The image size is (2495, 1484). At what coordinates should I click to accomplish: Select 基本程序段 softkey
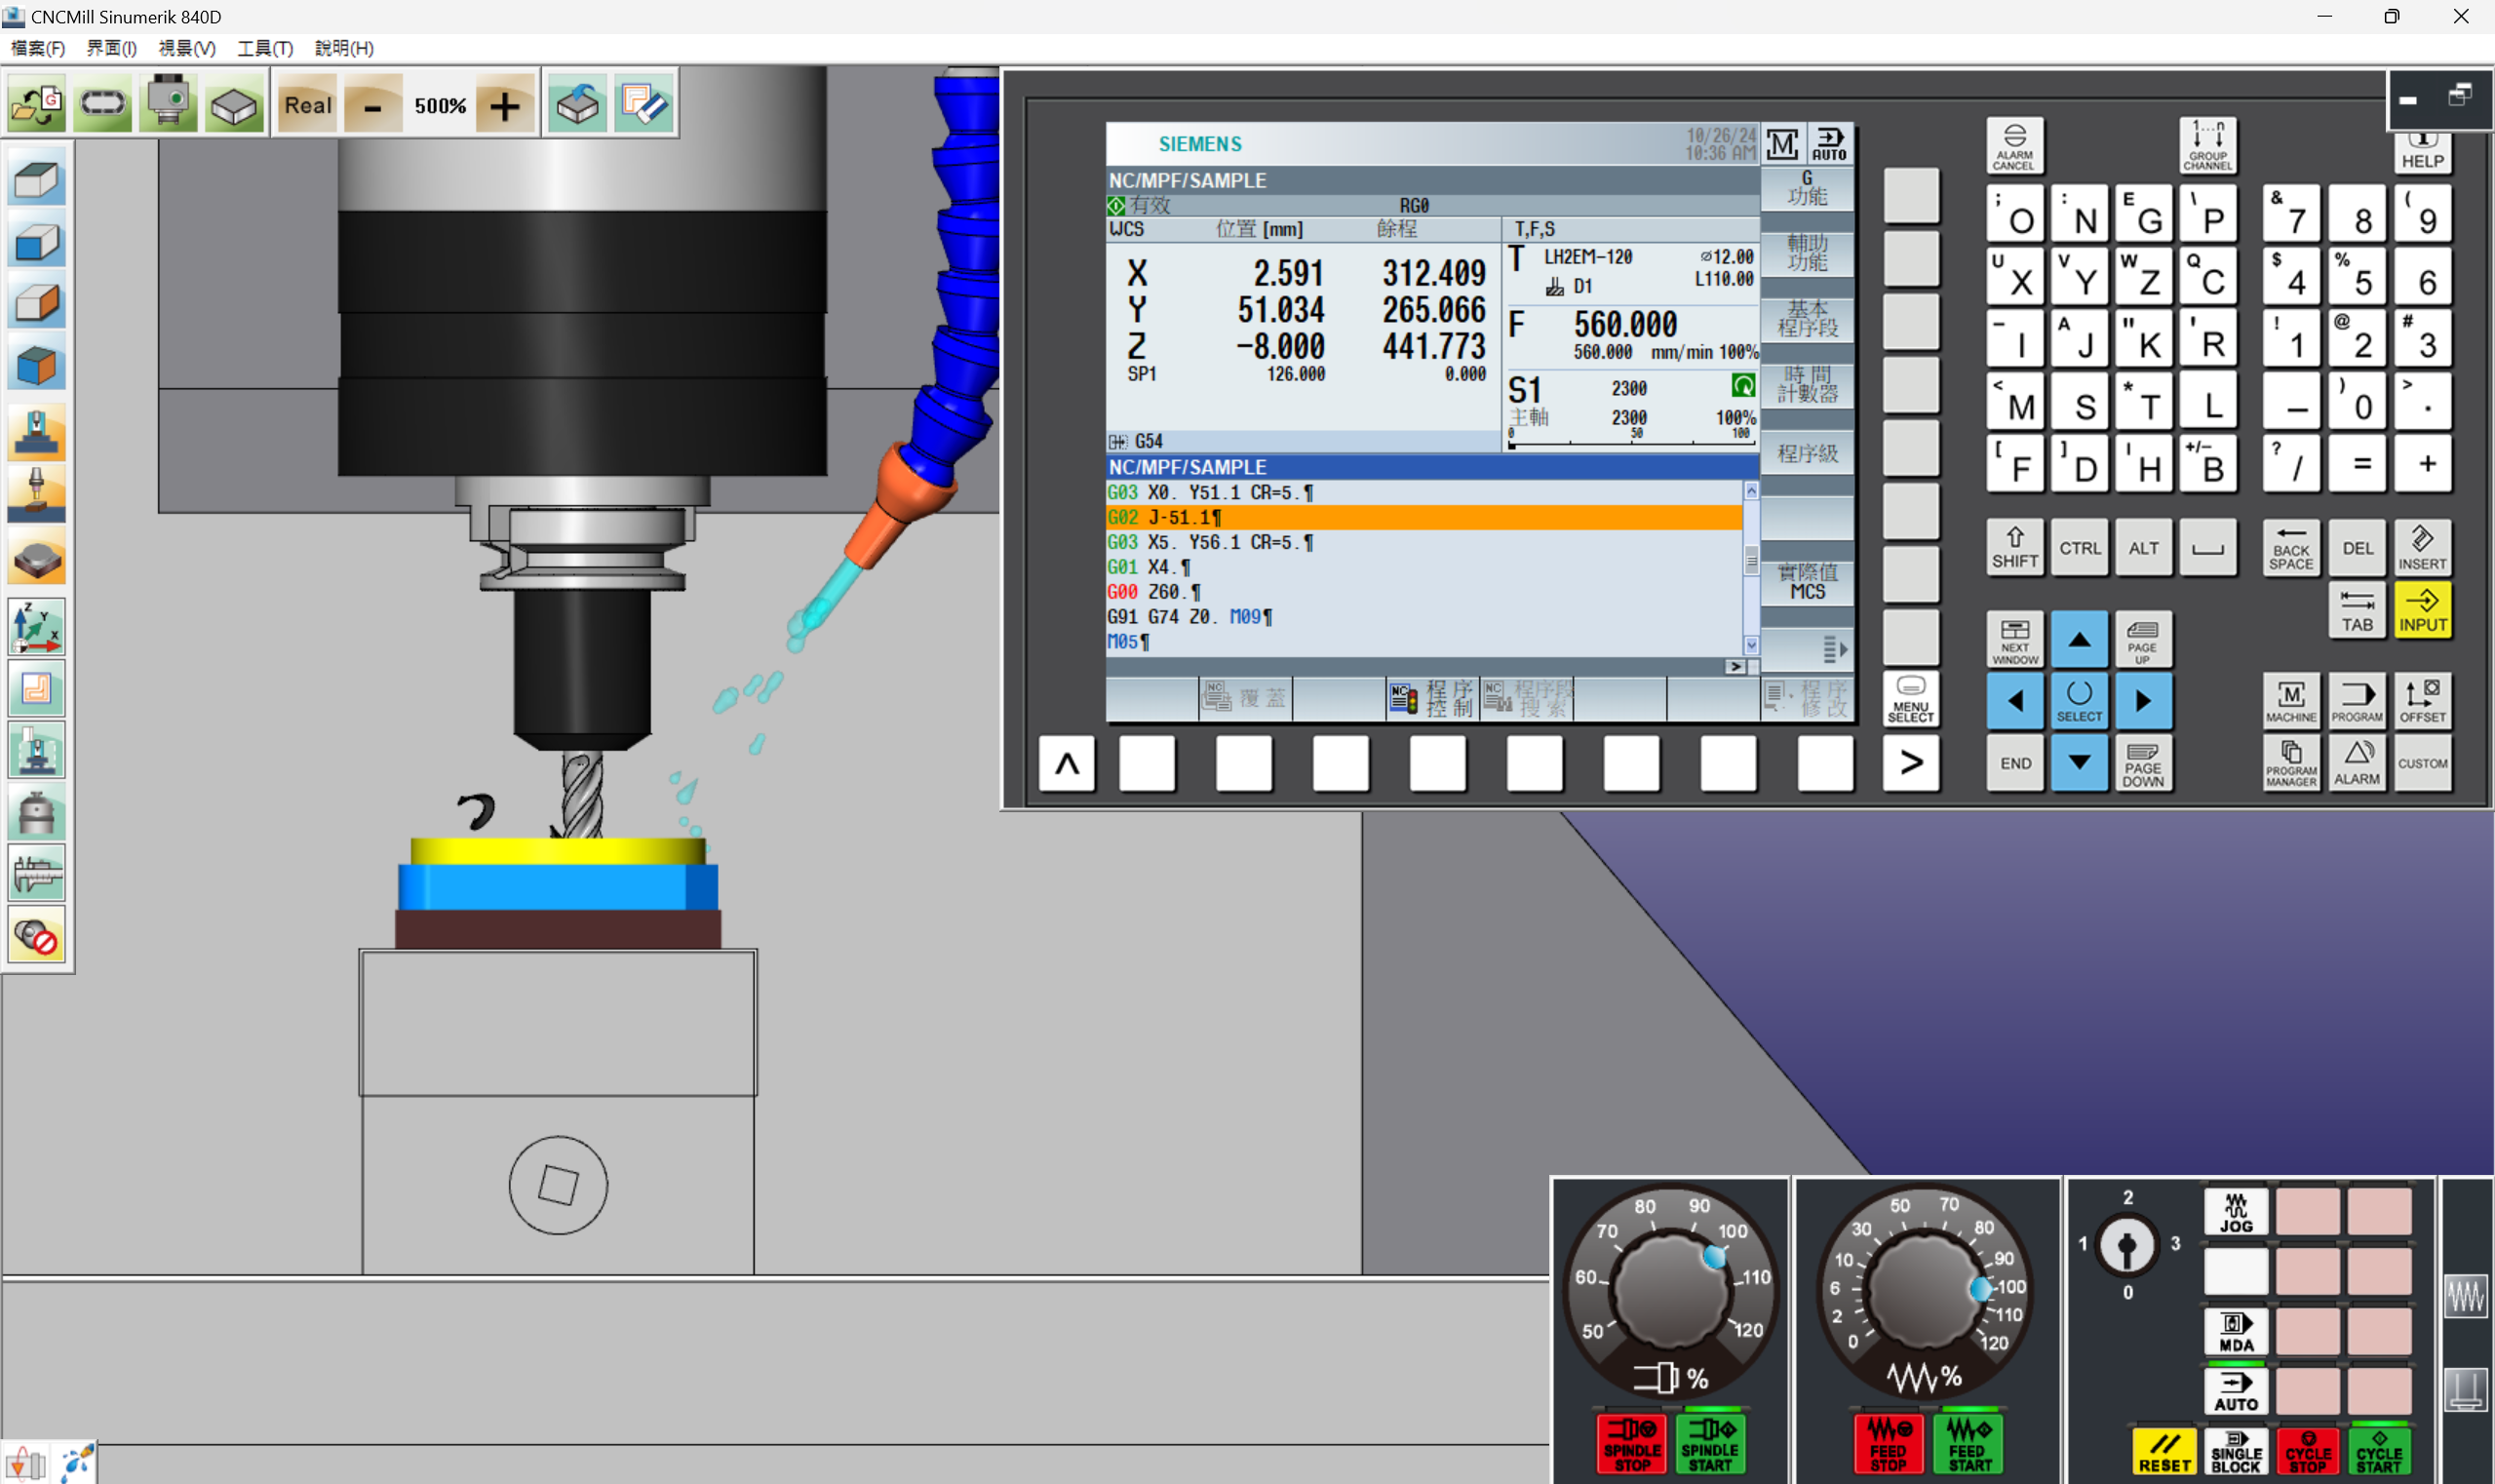pos(1807,318)
